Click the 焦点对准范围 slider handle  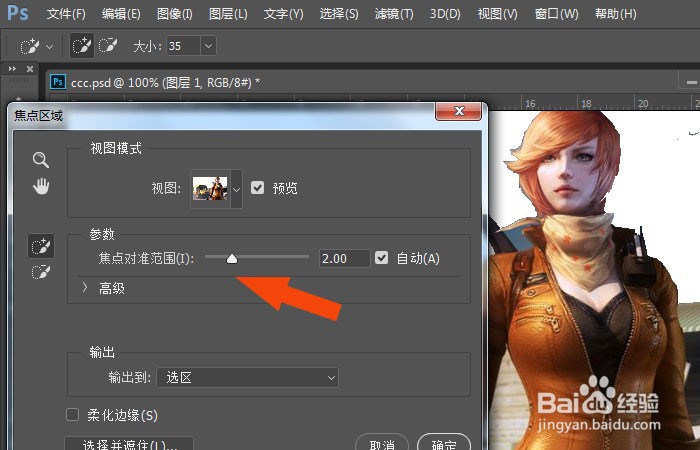tap(232, 258)
